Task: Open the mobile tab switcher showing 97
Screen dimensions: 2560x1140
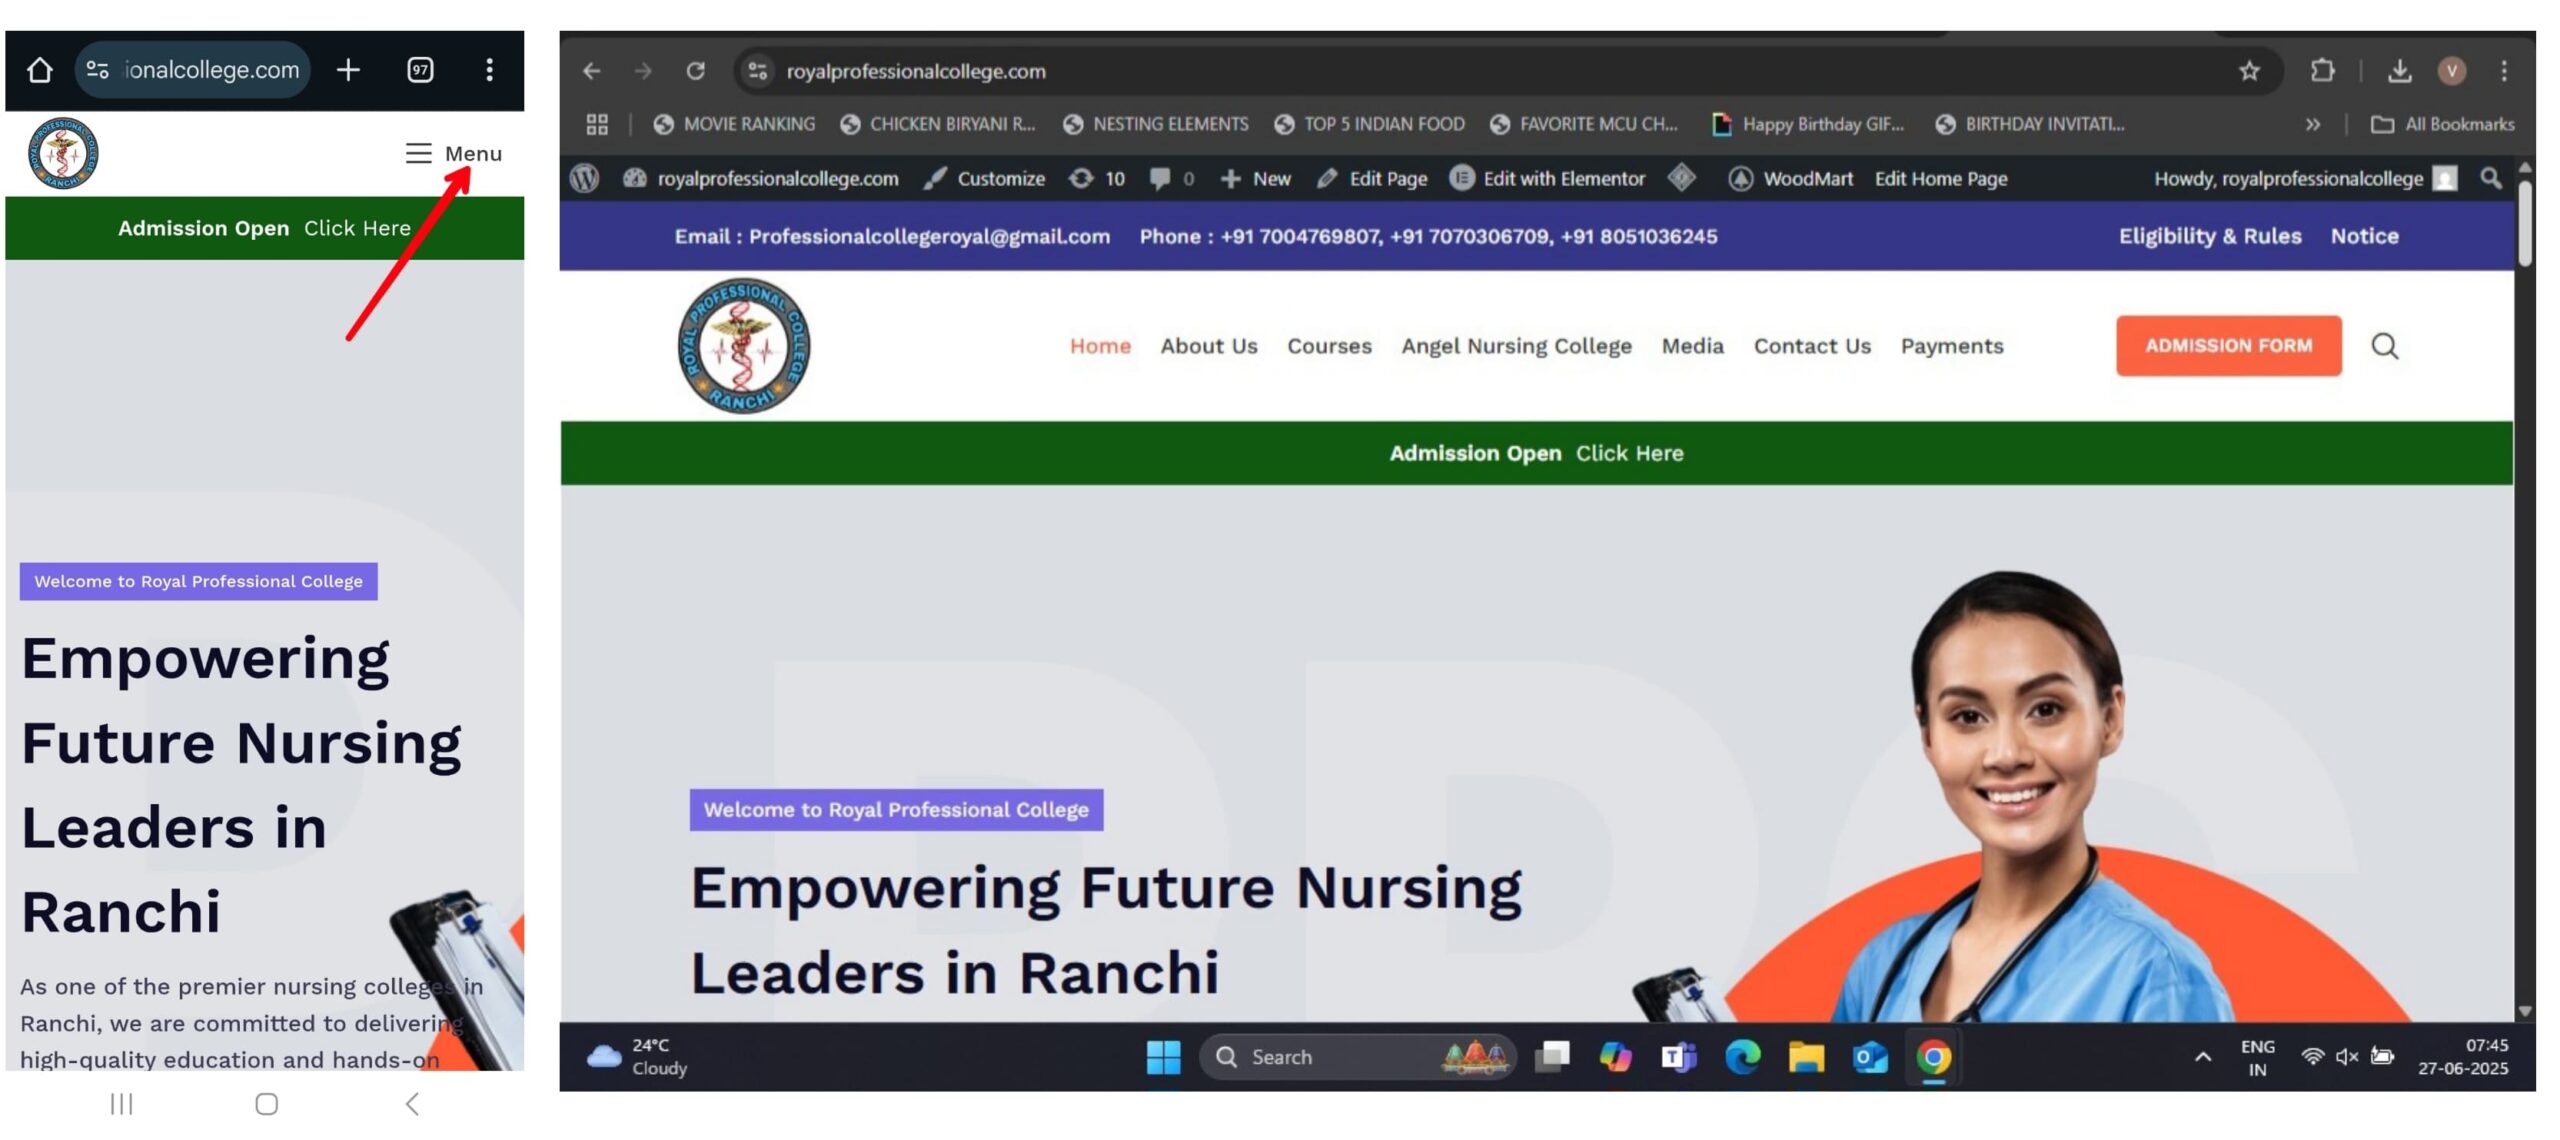Action: pos(420,70)
